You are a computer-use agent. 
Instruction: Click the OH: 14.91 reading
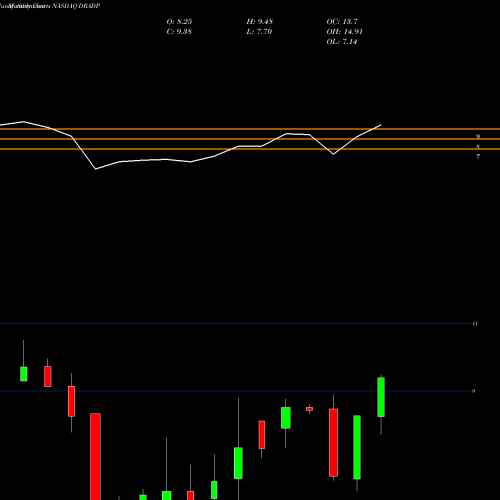click(x=345, y=32)
